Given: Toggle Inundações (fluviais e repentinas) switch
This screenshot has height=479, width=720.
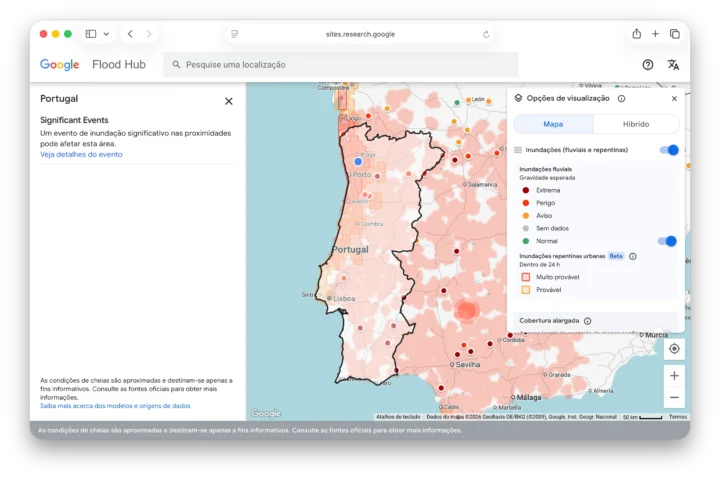Looking at the screenshot, I should tap(668, 150).
